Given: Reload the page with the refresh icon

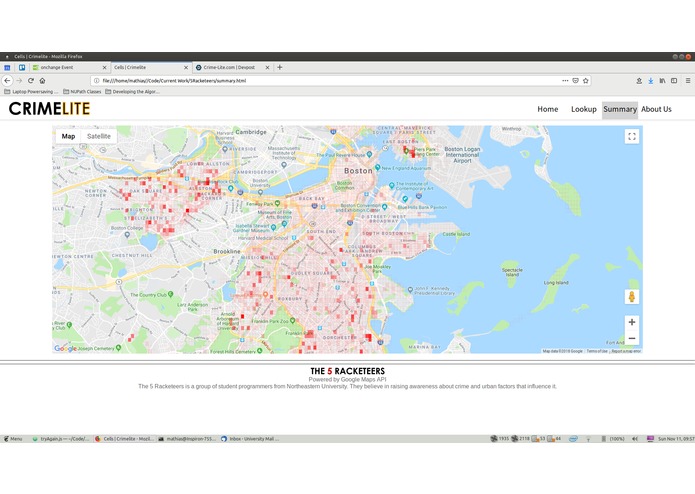Looking at the screenshot, I should coord(31,81).
